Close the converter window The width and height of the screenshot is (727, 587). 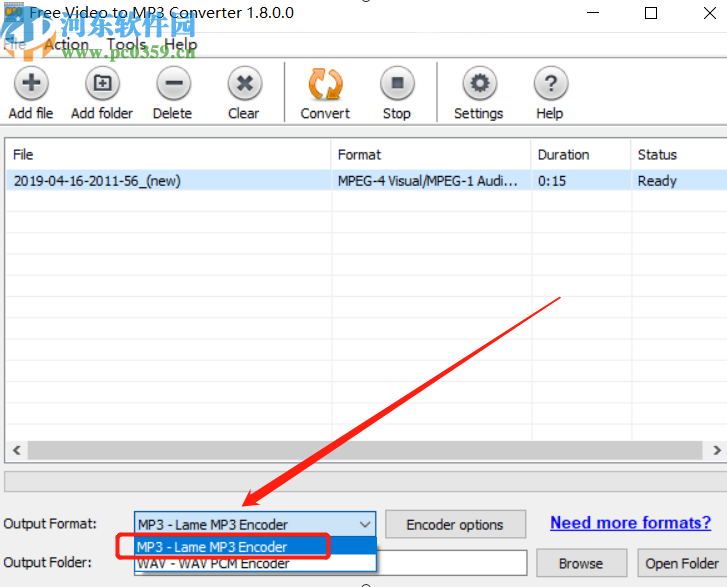click(x=709, y=13)
